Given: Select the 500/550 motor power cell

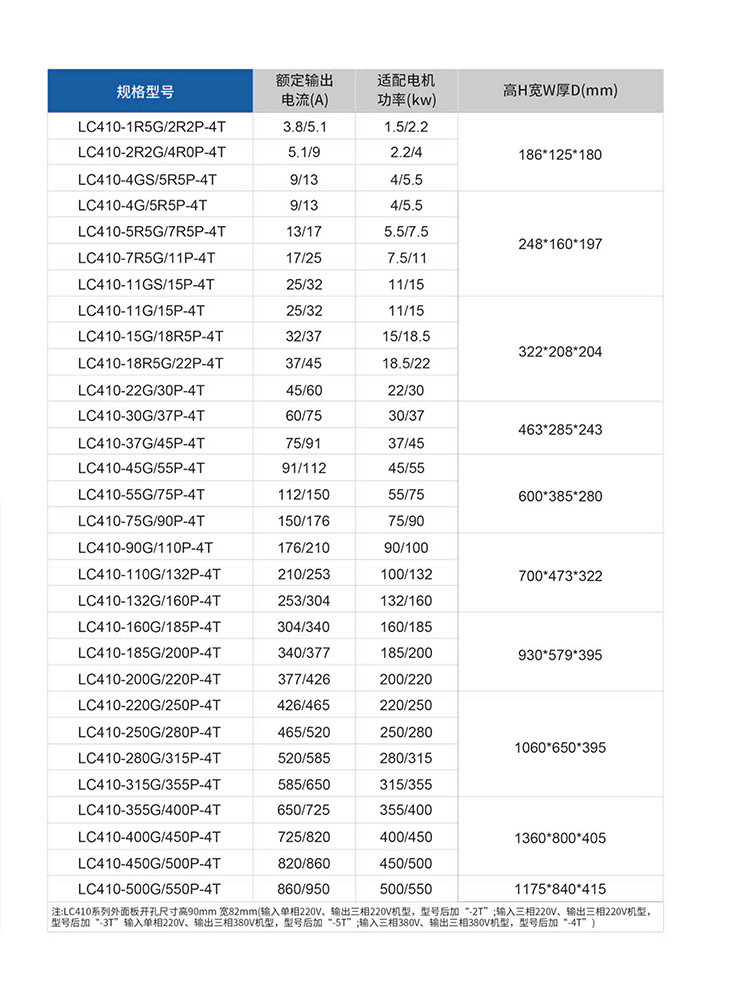Looking at the screenshot, I should 406,888.
